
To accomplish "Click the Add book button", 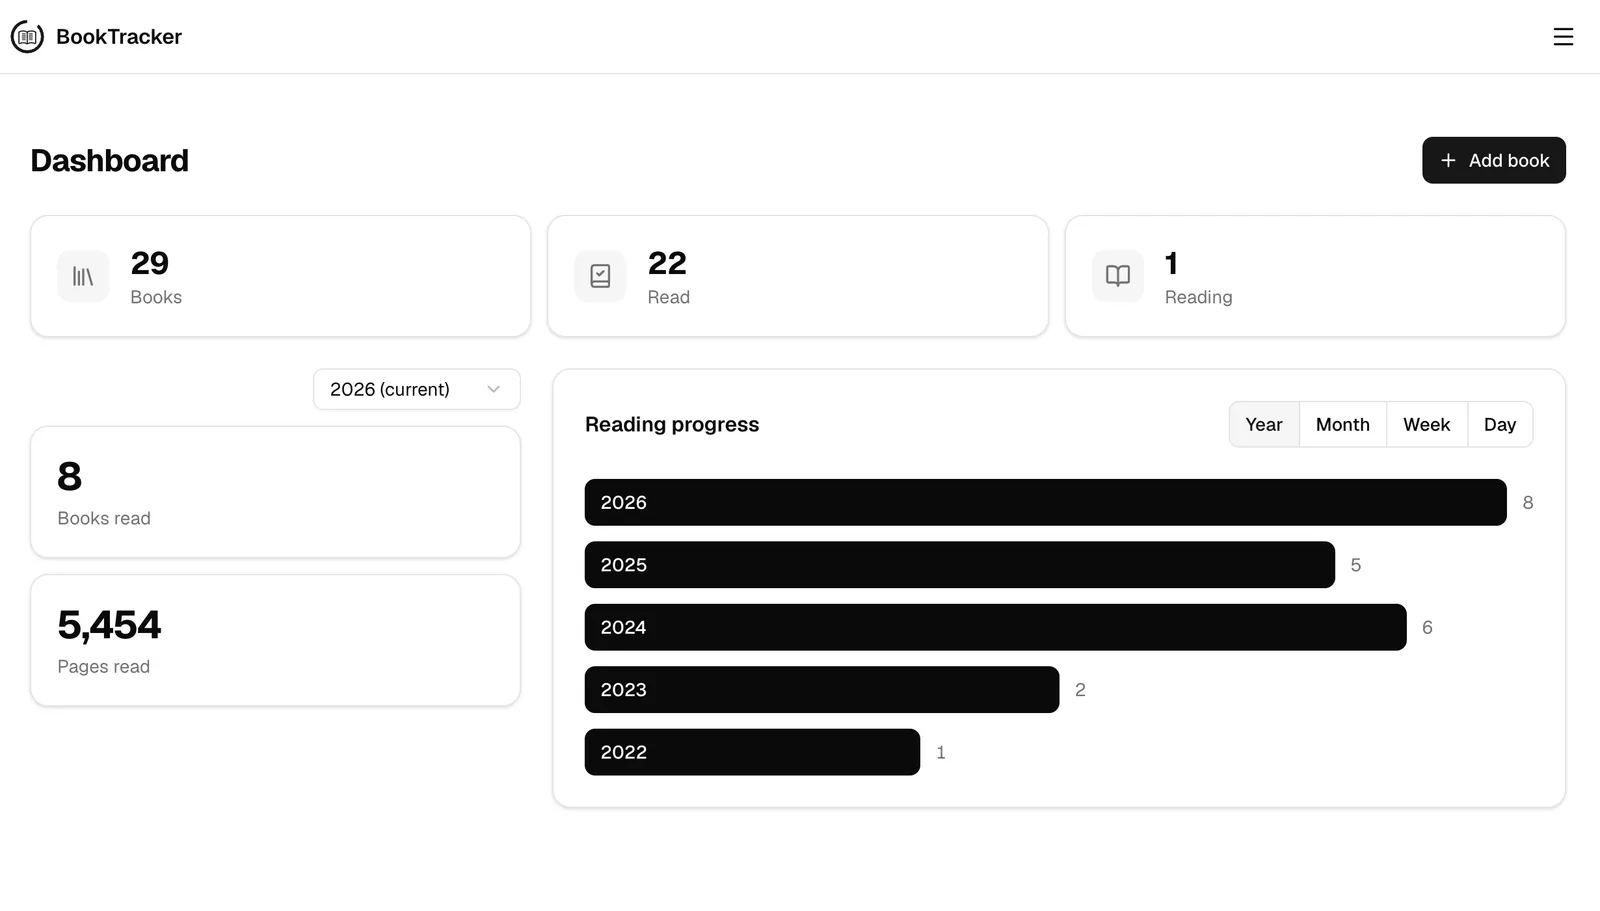I will tap(1494, 160).
